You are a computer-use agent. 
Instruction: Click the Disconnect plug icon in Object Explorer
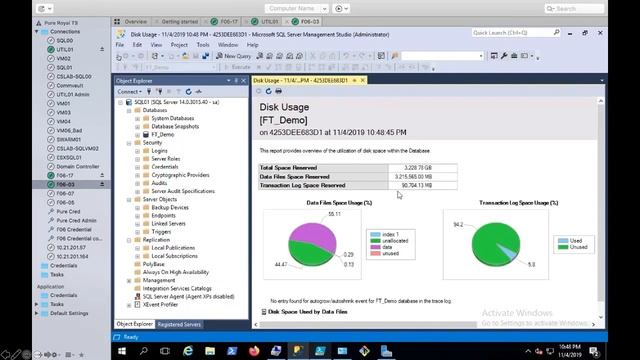(159, 91)
